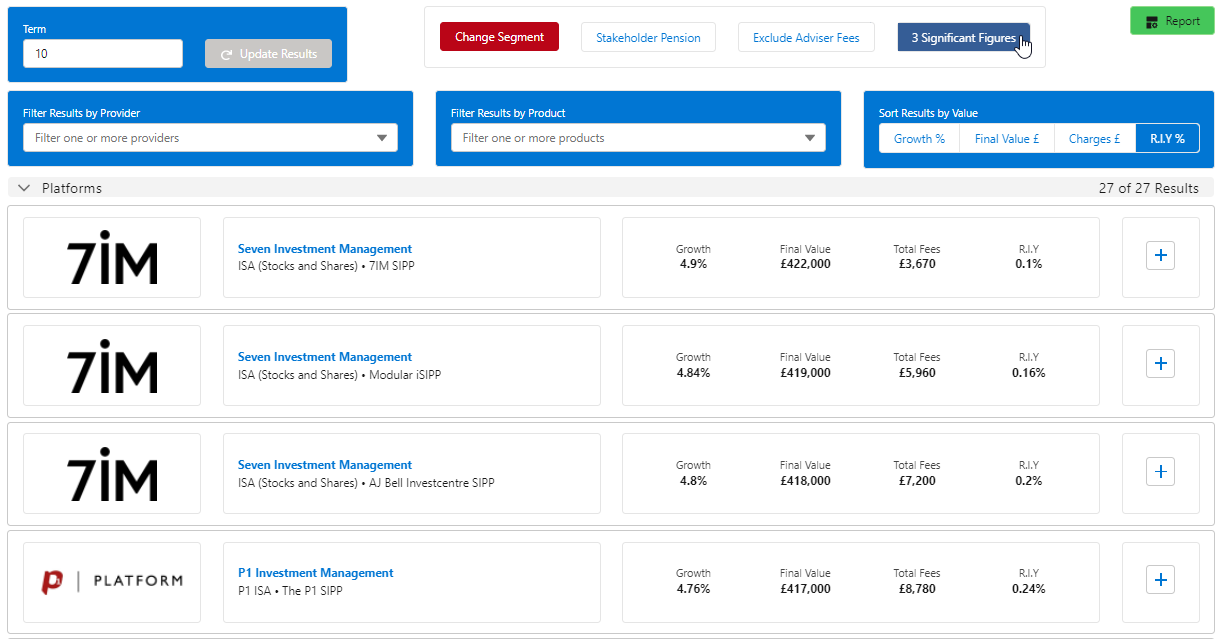The height and width of the screenshot is (639, 1221).
Task: Click the £5,960 total fees value
Action: [x=917, y=372]
